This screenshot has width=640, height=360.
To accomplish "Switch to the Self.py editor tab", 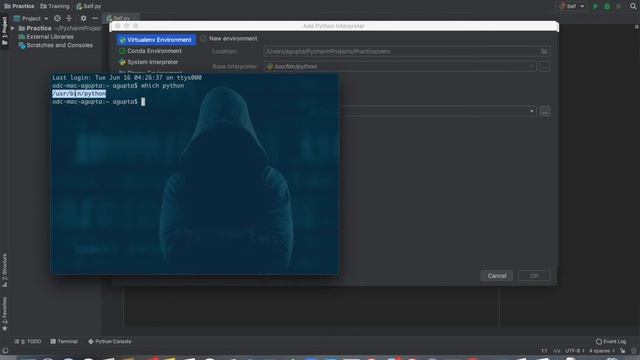I will coord(120,18).
